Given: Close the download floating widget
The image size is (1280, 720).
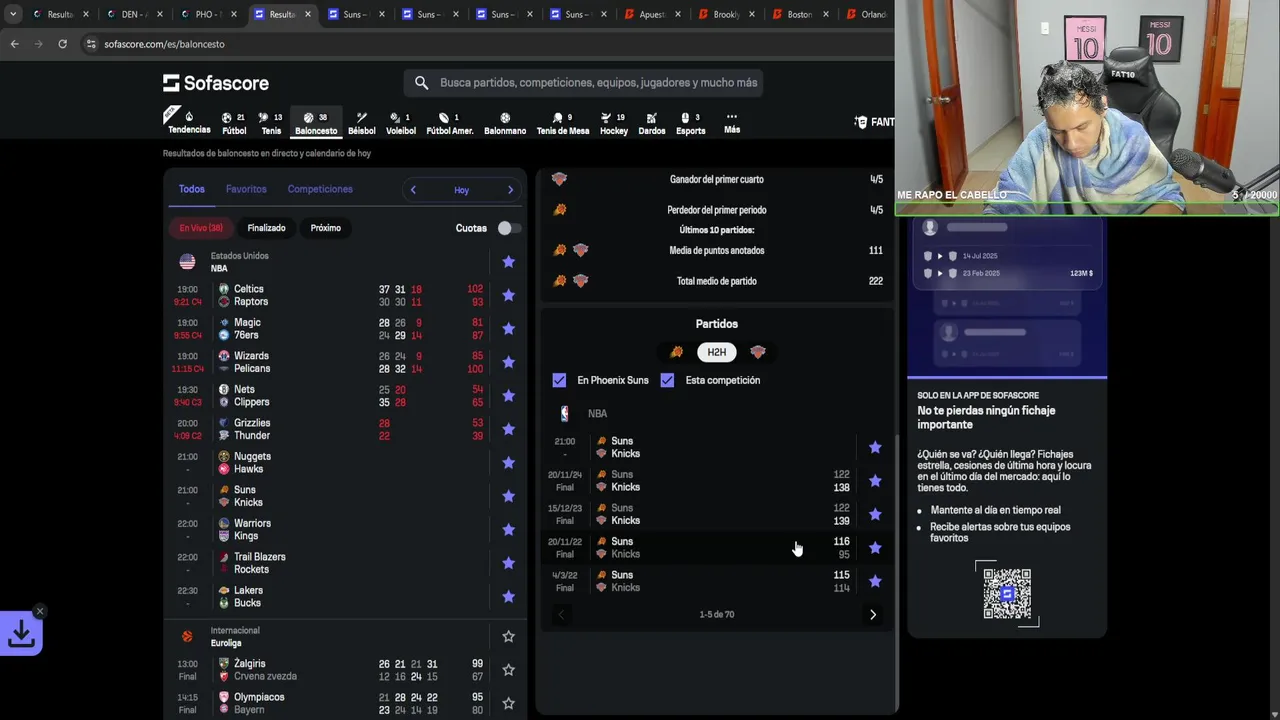Looking at the screenshot, I should [x=40, y=611].
